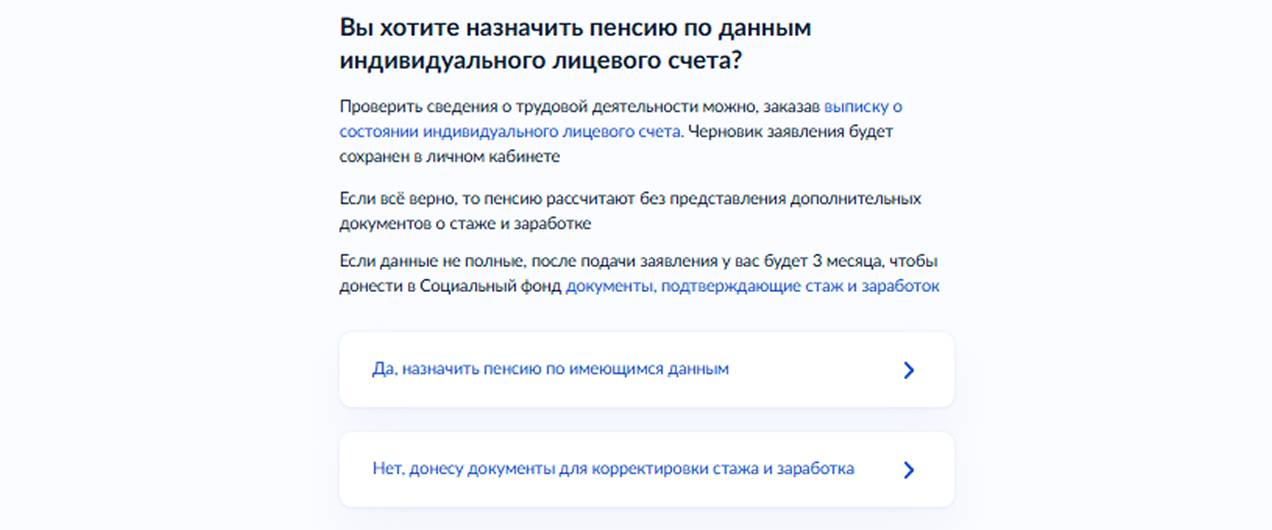Click heading 'Вы хотите назначить пенсию по данным'
The image size is (1272, 530).
[575, 43]
